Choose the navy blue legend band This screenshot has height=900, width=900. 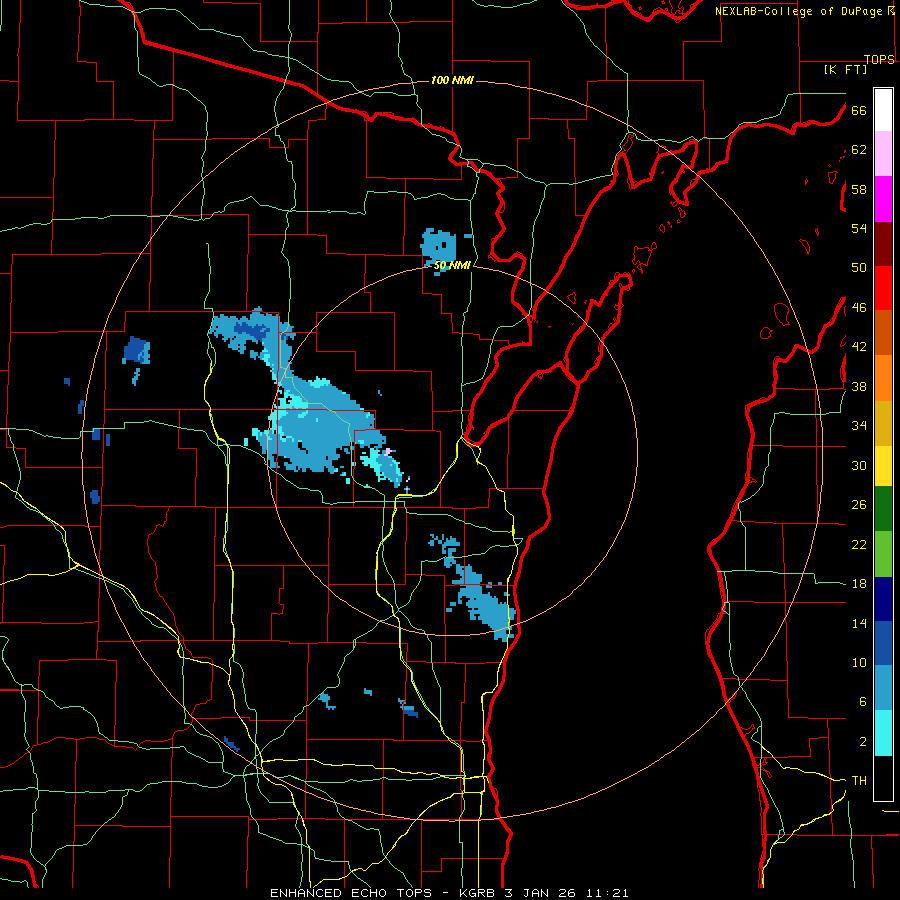[883, 599]
